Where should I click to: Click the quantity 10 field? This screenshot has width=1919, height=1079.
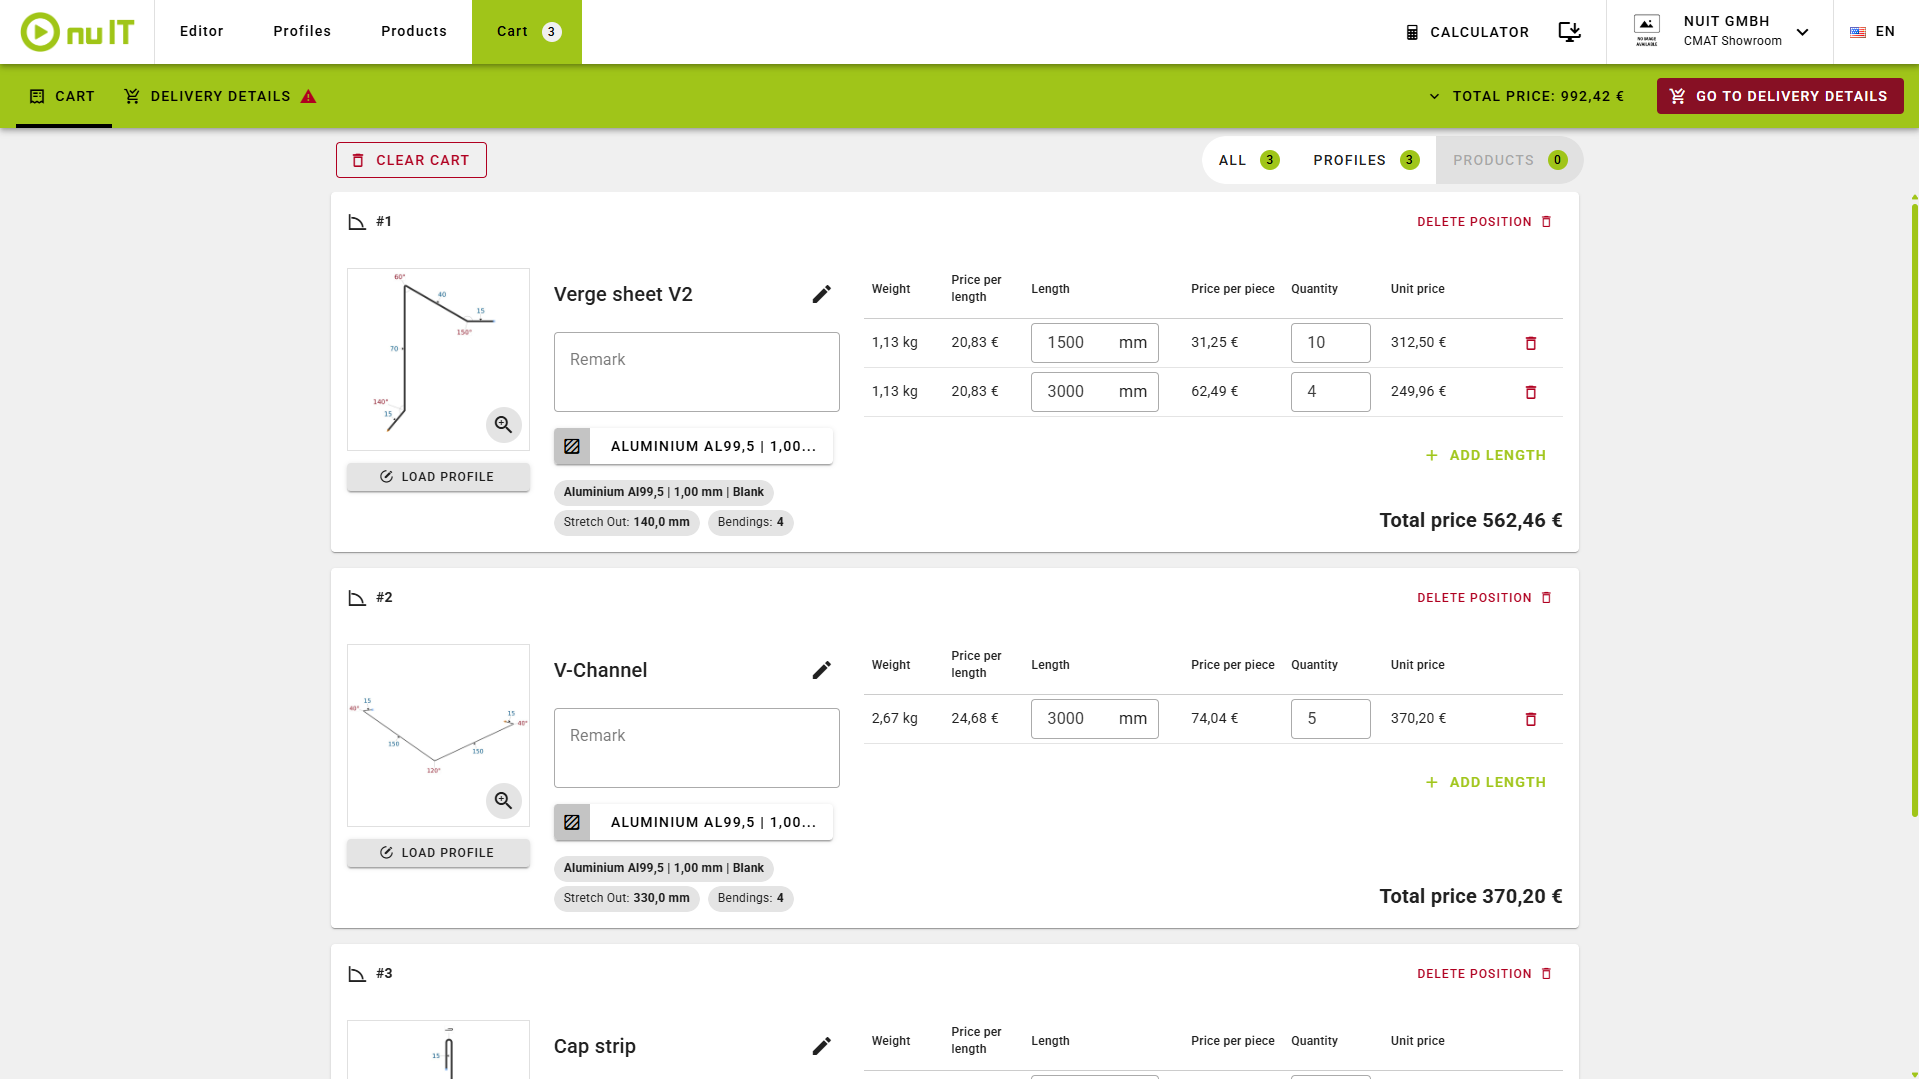pos(1330,343)
